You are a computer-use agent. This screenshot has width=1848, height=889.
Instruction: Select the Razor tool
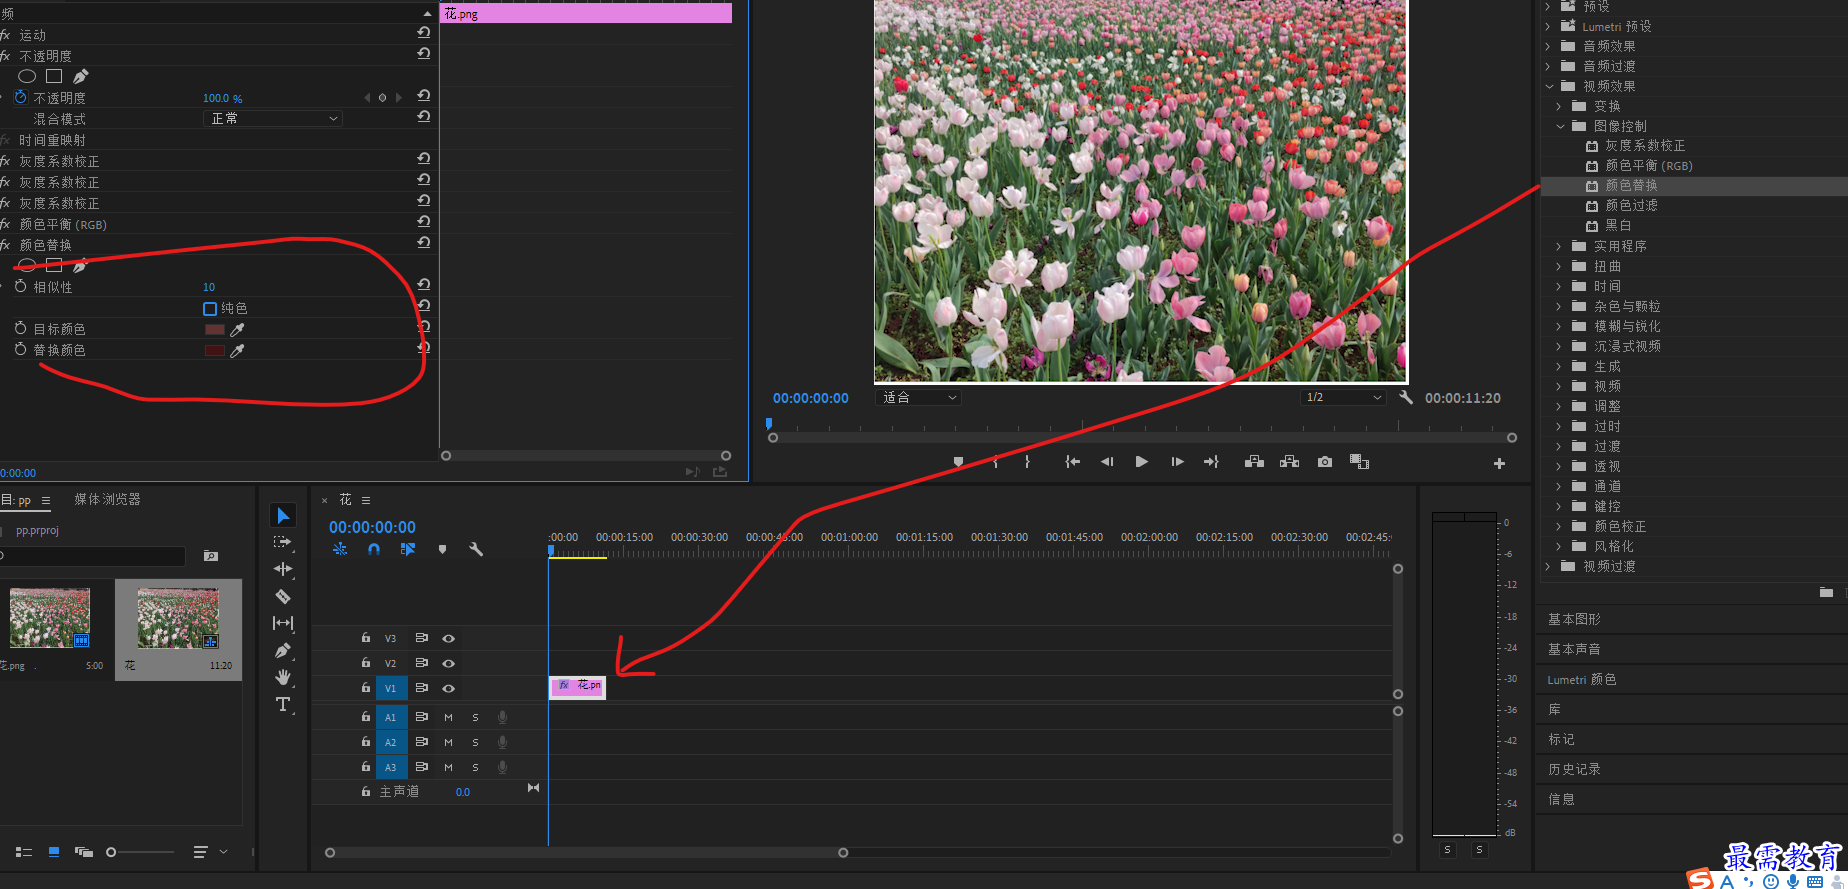click(283, 596)
